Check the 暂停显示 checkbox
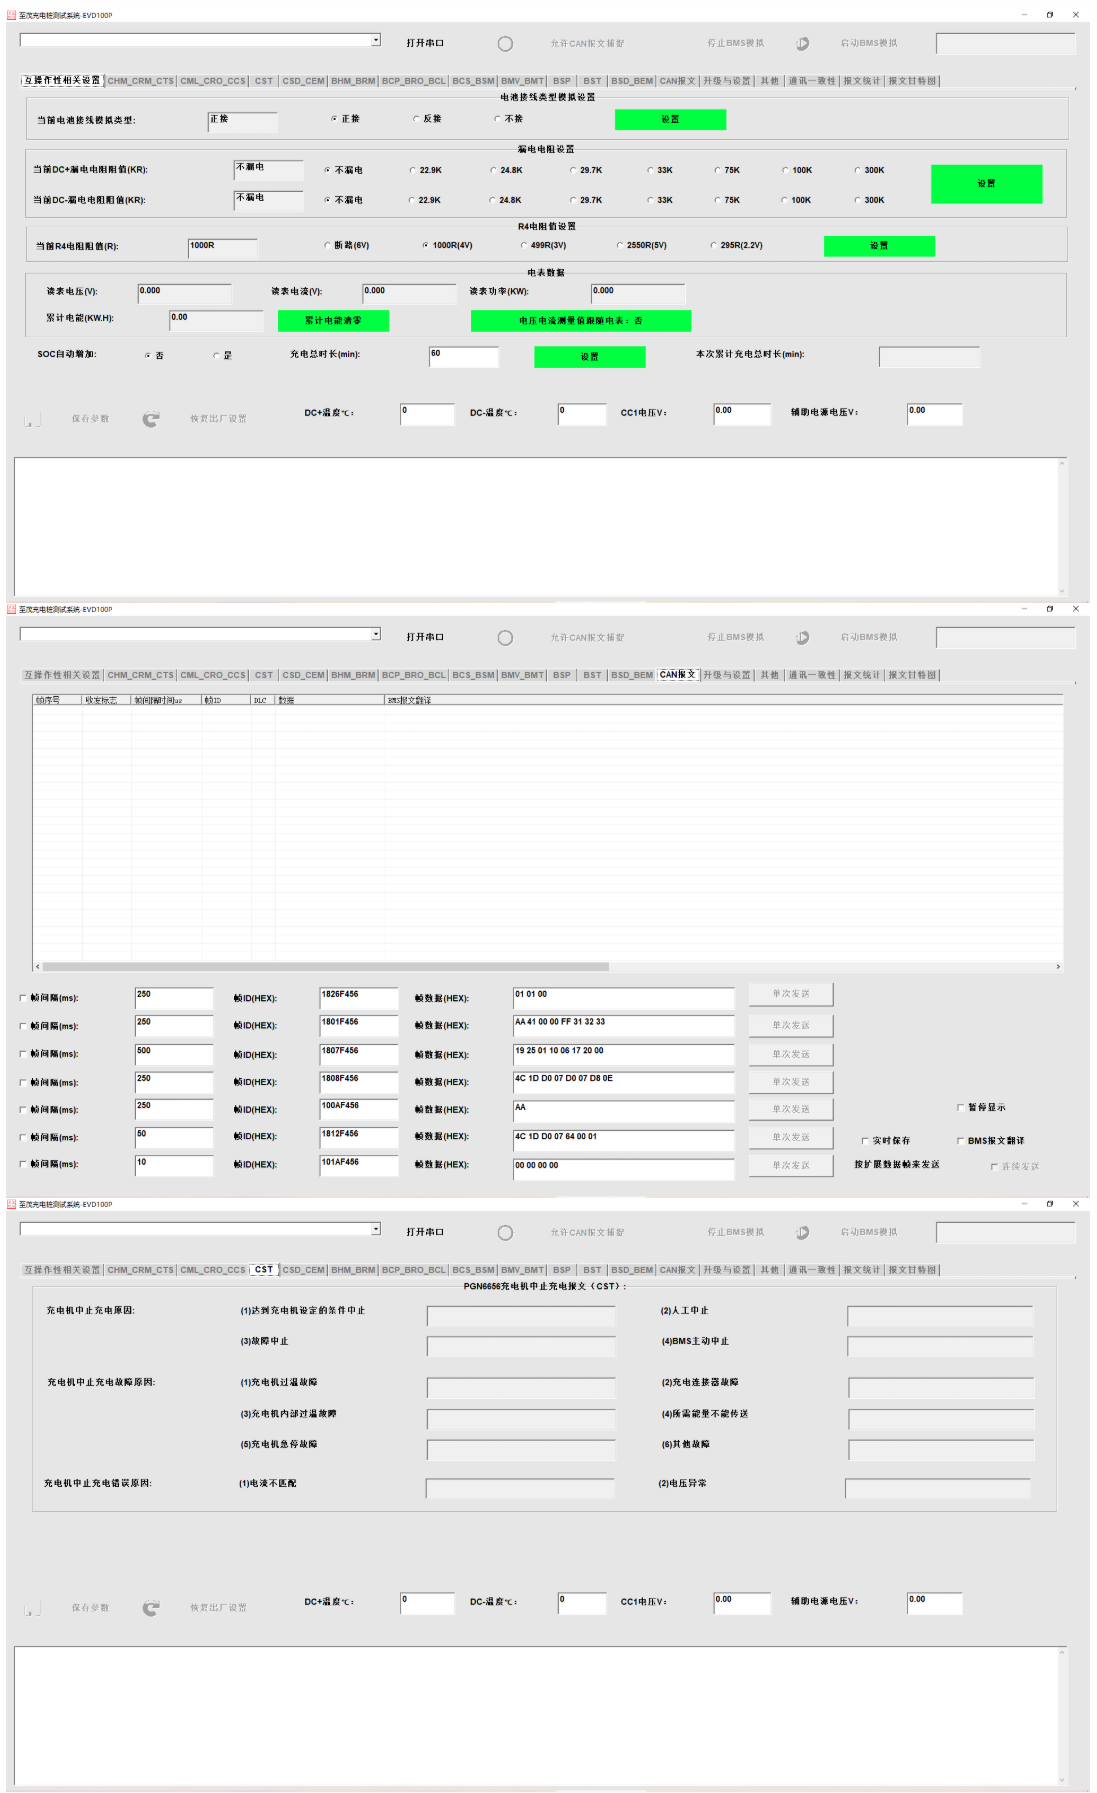Image resolution: width=1097 pixels, height=1793 pixels. point(961,1108)
